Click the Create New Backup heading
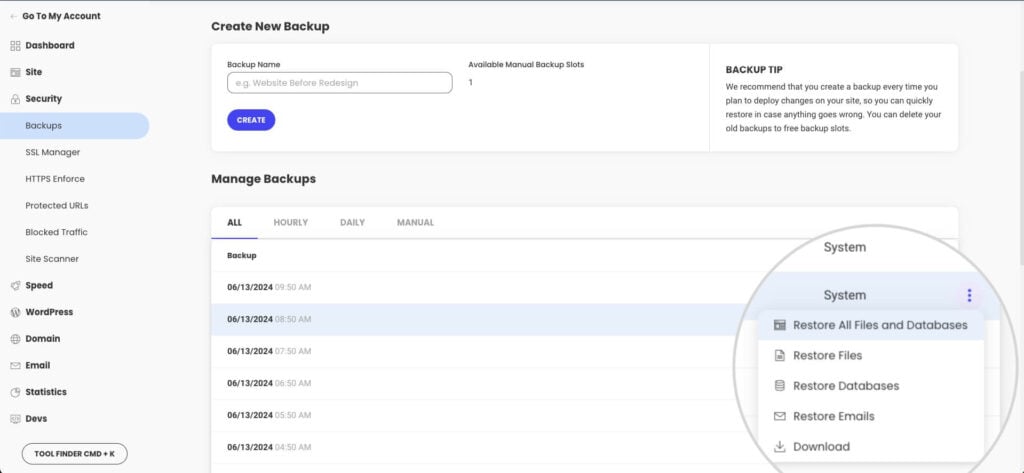The height and width of the screenshot is (473, 1024). [x=270, y=27]
